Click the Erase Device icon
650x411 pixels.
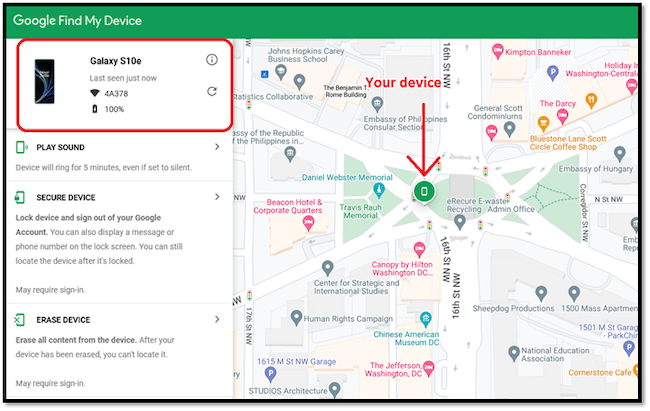(x=19, y=320)
